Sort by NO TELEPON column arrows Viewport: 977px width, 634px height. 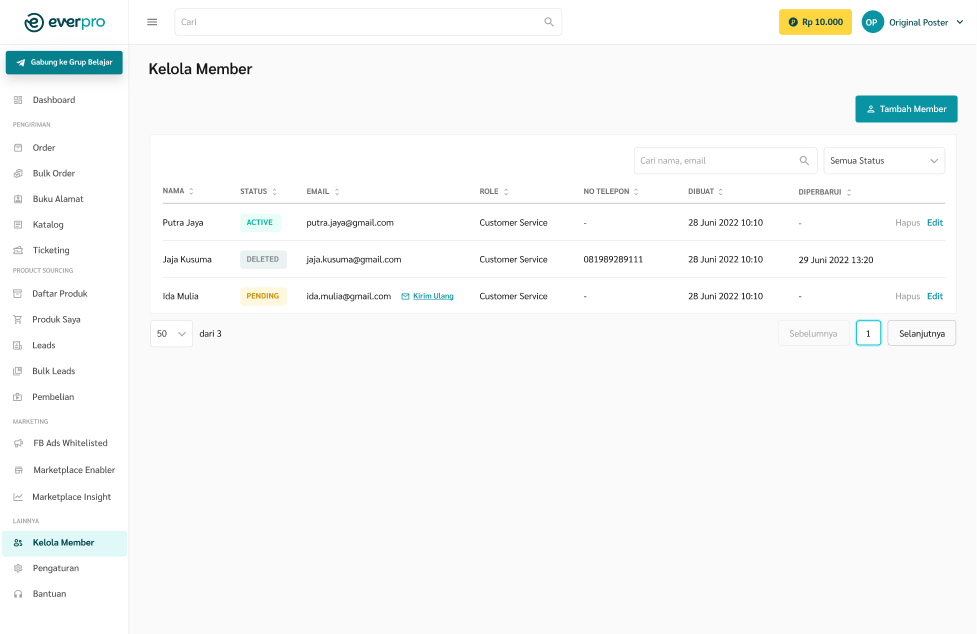tap(636, 191)
